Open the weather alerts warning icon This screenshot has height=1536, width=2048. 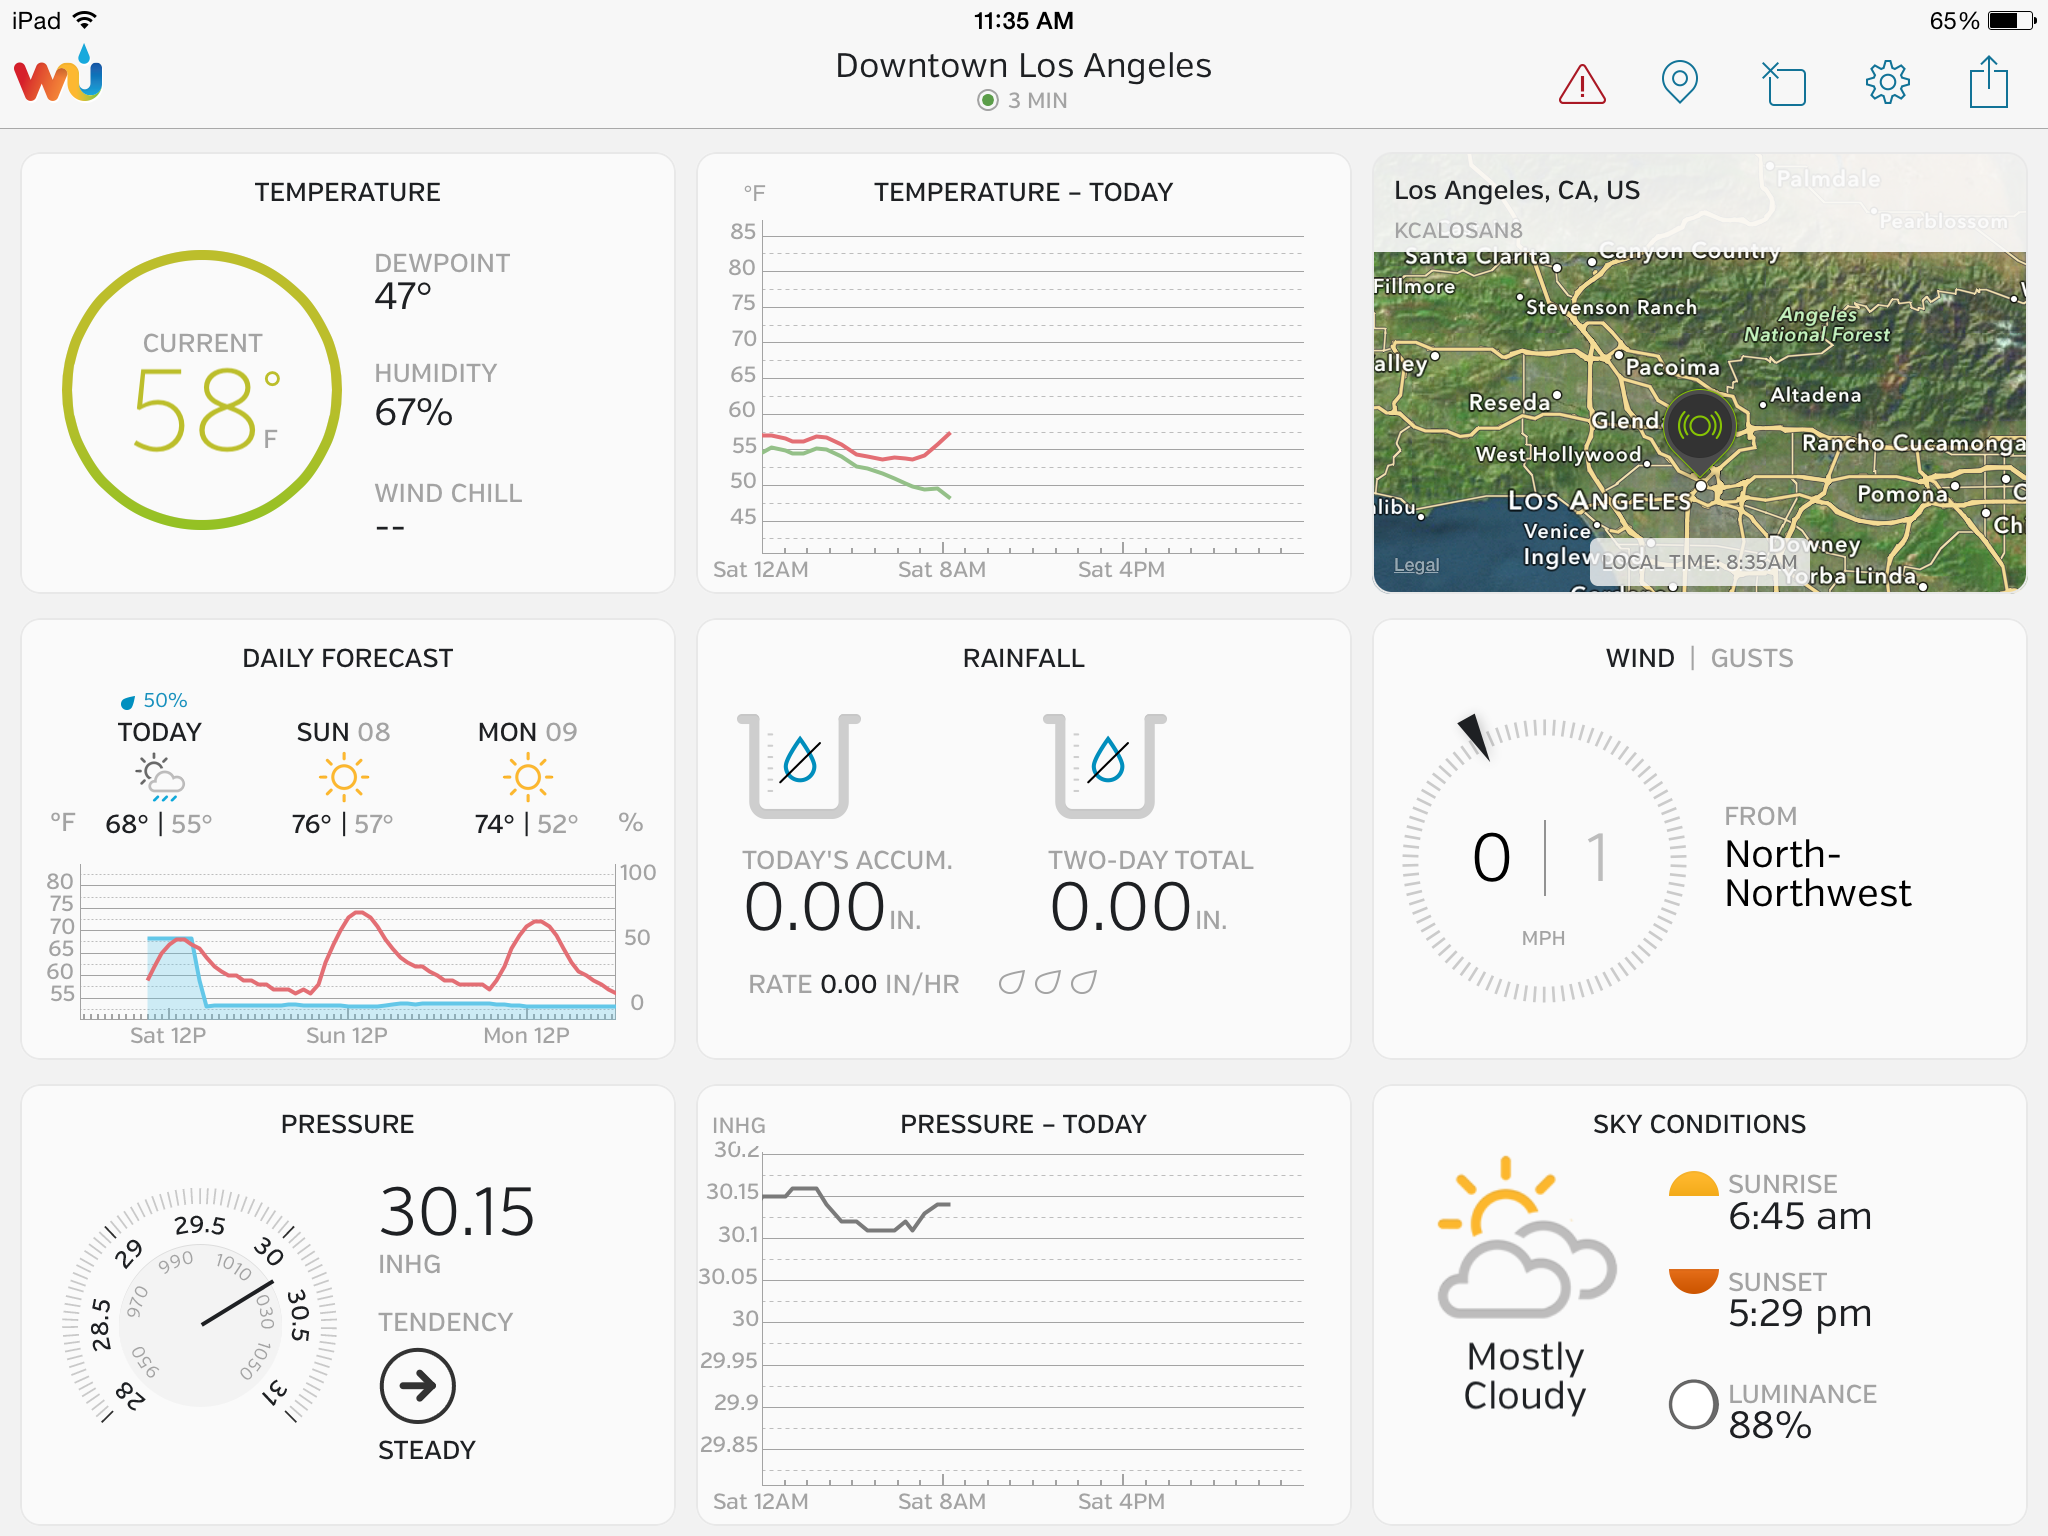pyautogui.click(x=1582, y=84)
